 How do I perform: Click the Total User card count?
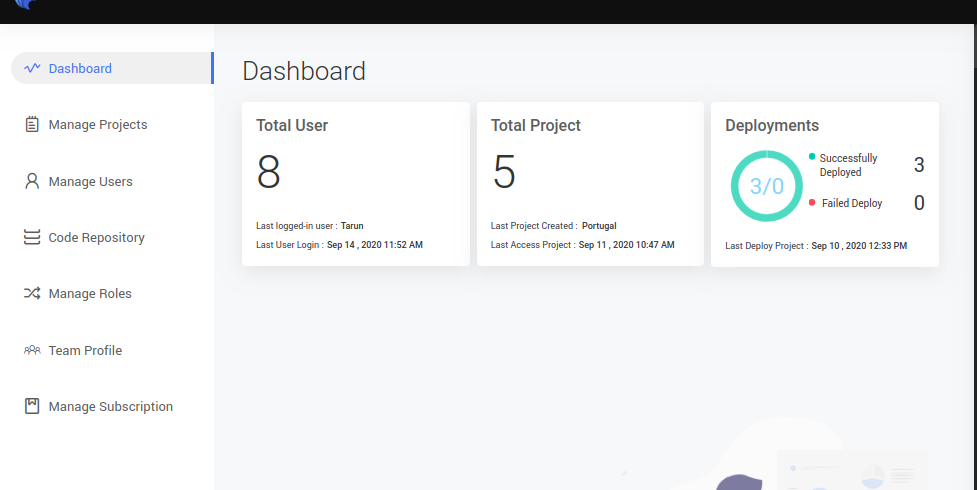pyautogui.click(x=269, y=173)
